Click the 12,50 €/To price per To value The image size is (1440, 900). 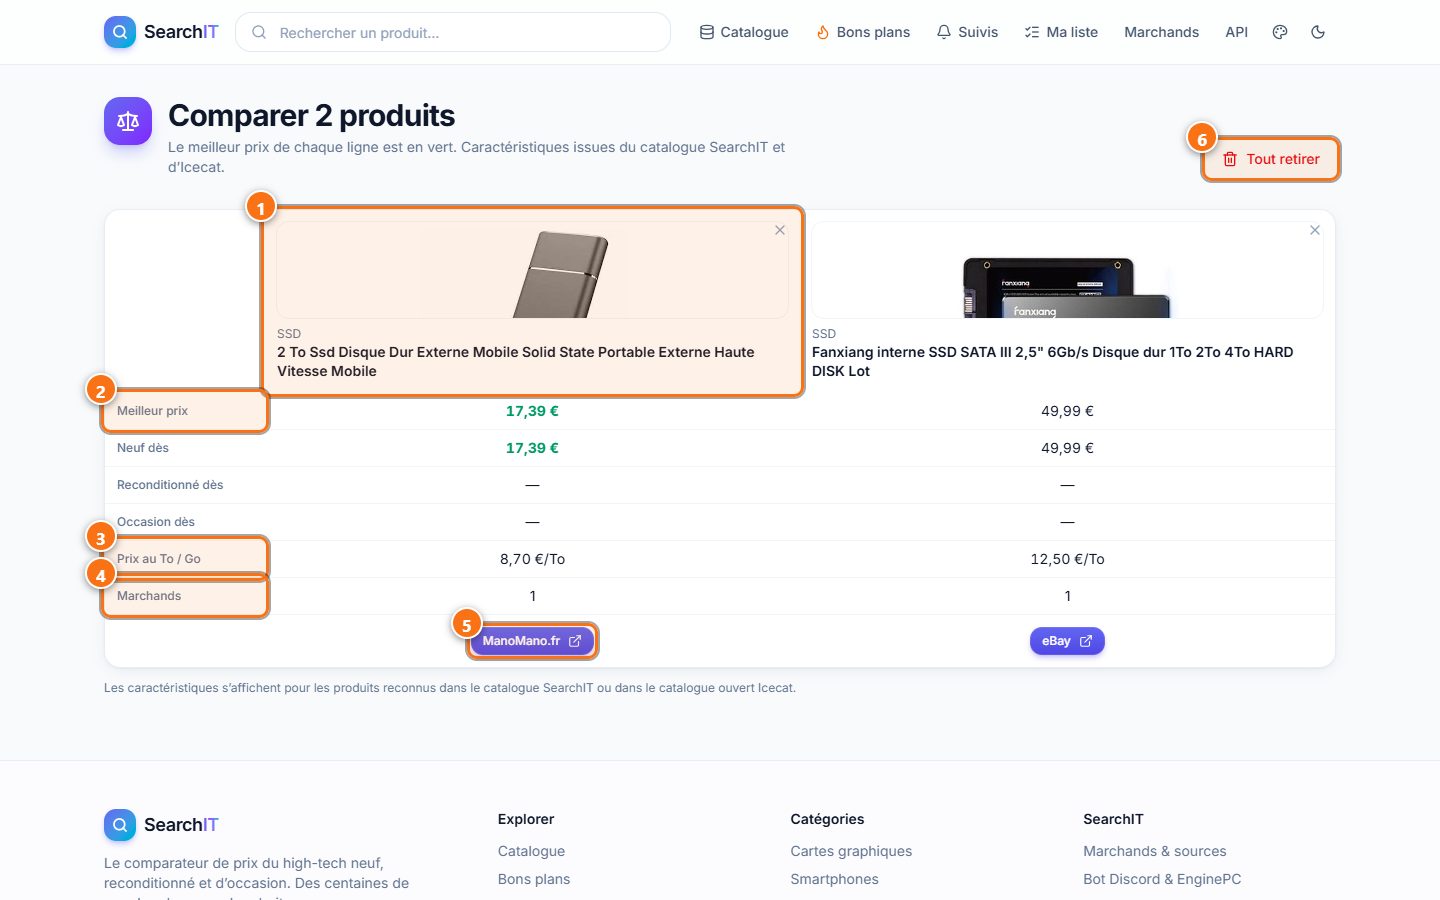point(1067,559)
